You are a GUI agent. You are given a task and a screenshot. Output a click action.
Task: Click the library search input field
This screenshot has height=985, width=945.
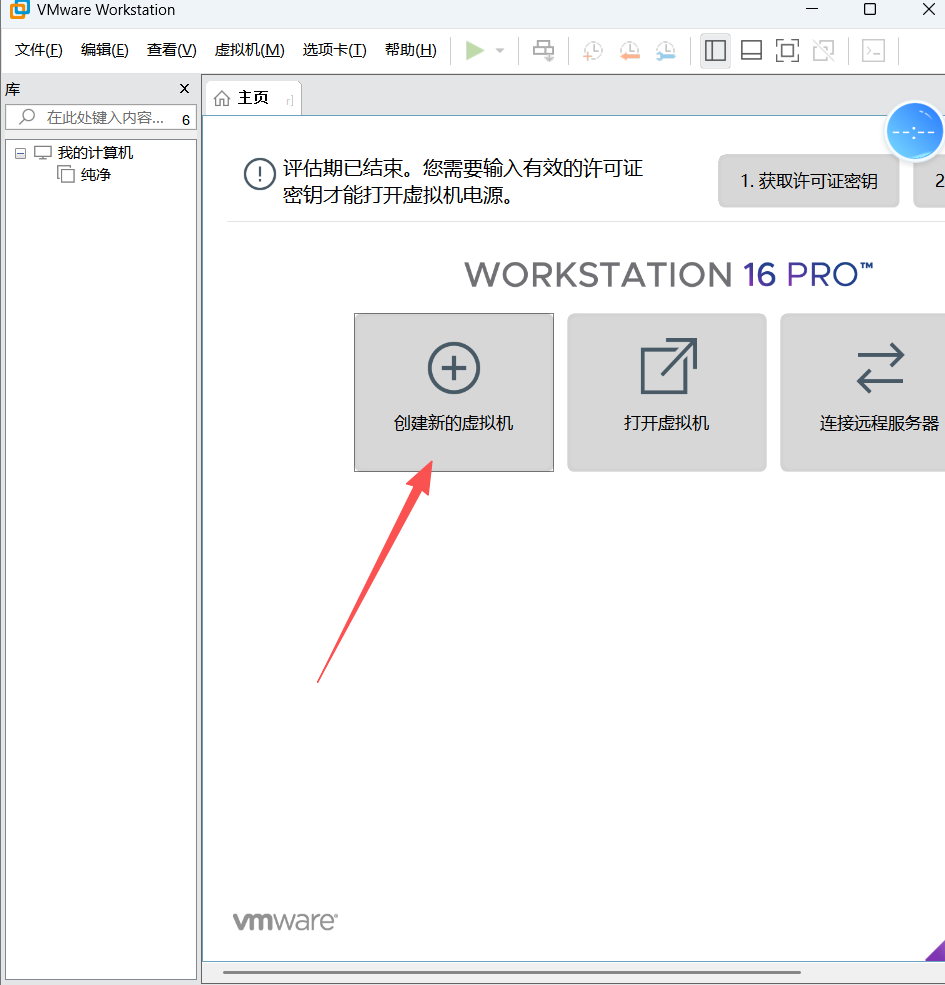pos(101,117)
